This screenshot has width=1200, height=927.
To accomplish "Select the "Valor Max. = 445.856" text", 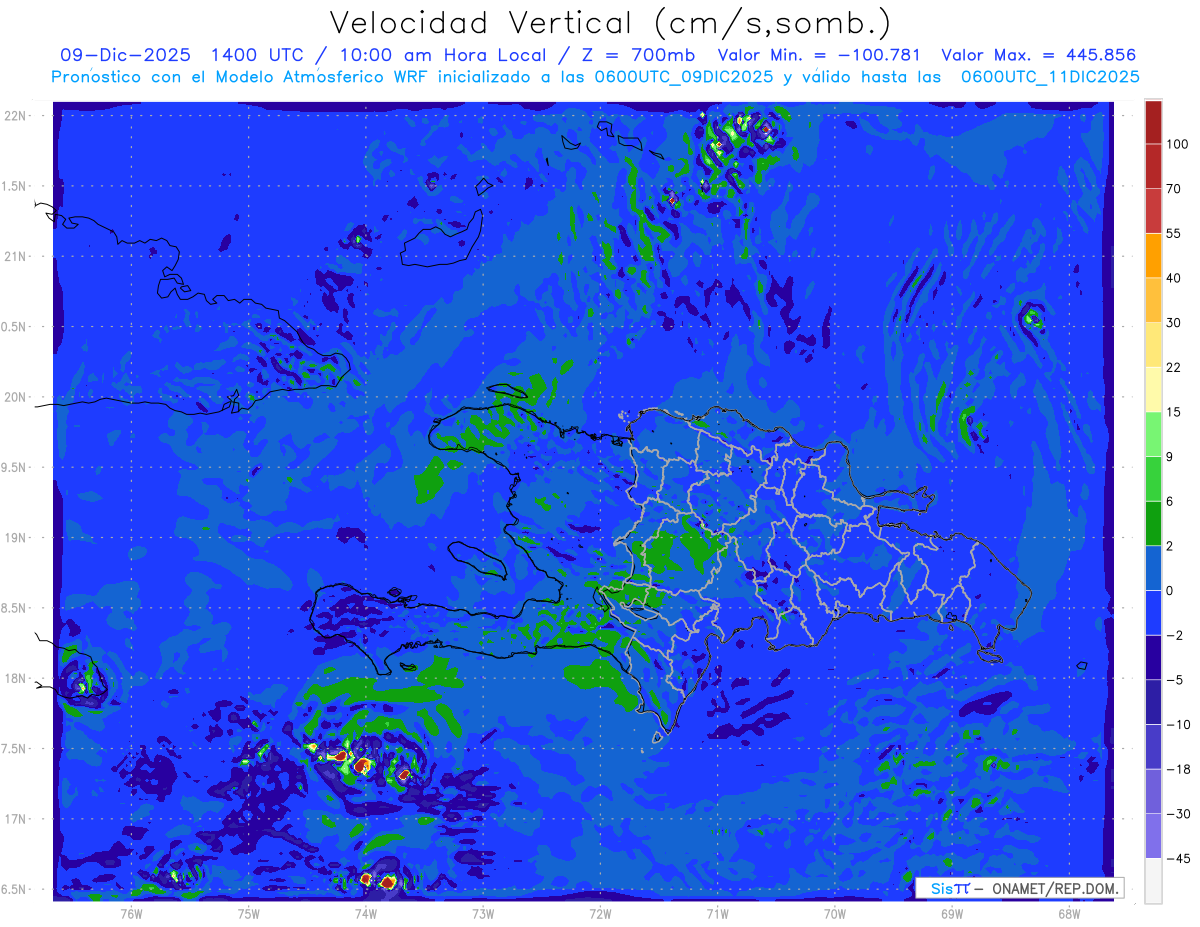I will coord(1039,54).
